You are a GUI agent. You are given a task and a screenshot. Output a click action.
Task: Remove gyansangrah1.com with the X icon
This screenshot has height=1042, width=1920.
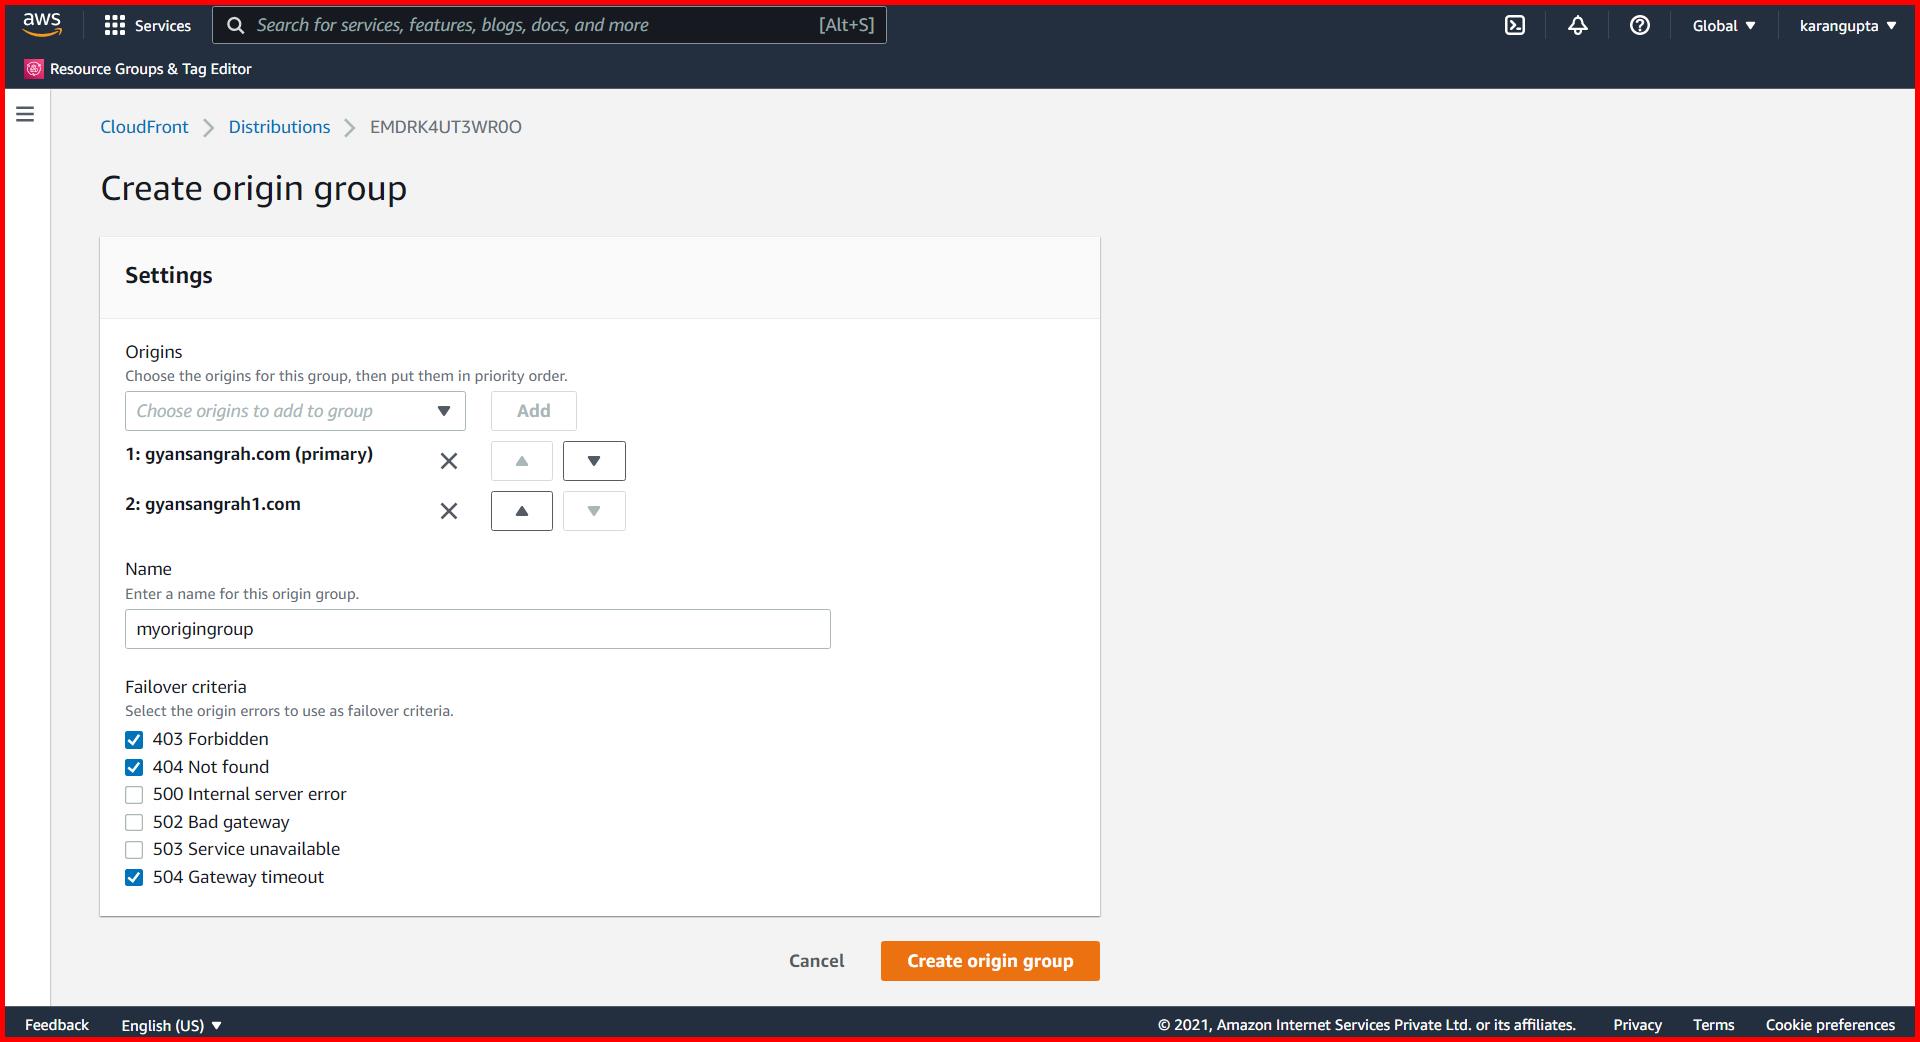448,511
